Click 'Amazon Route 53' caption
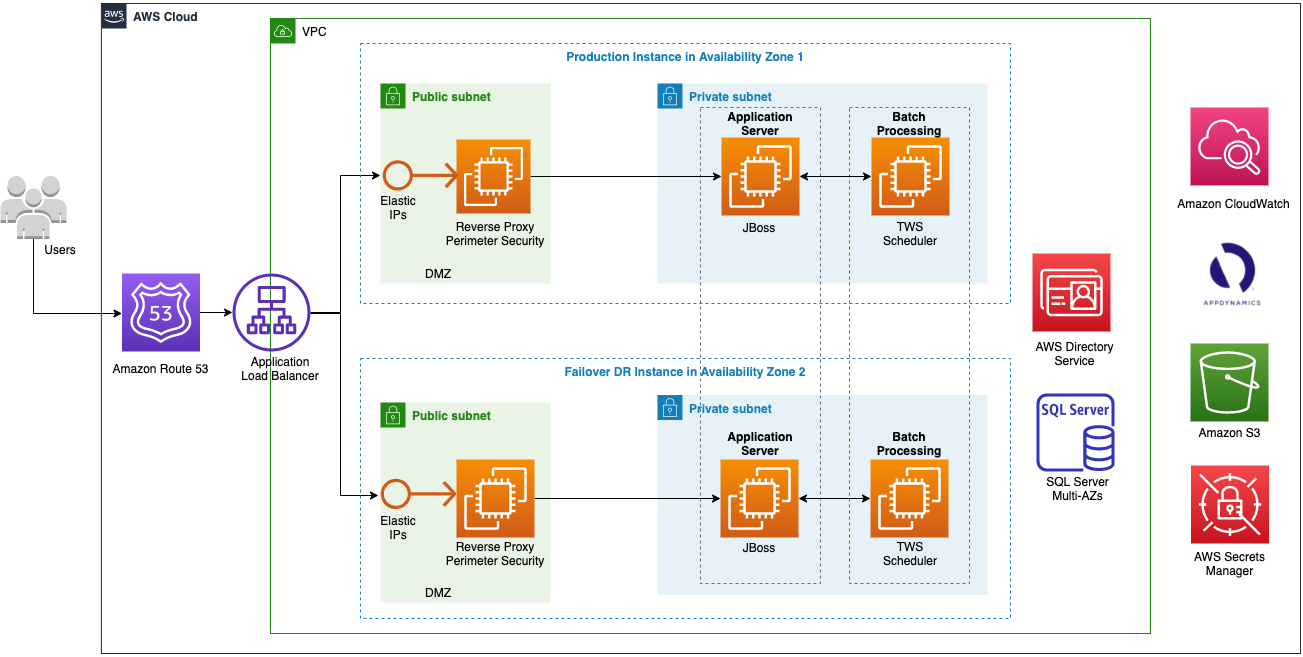1303x657 pixels. point(160,369)
